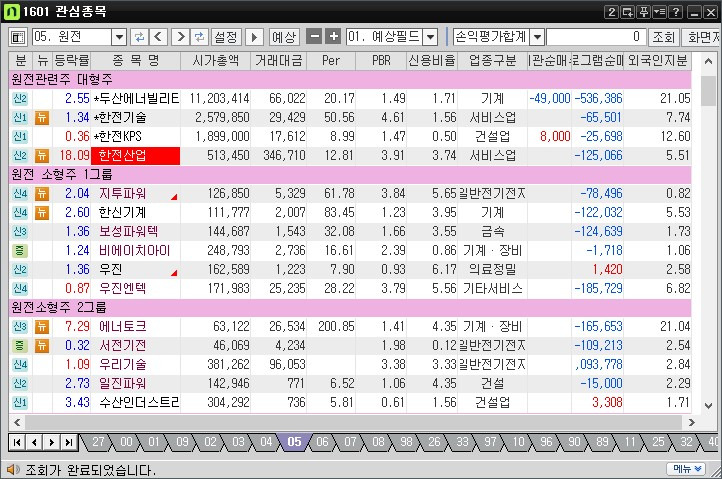Switch to bottom tab 89

[602, 442]
